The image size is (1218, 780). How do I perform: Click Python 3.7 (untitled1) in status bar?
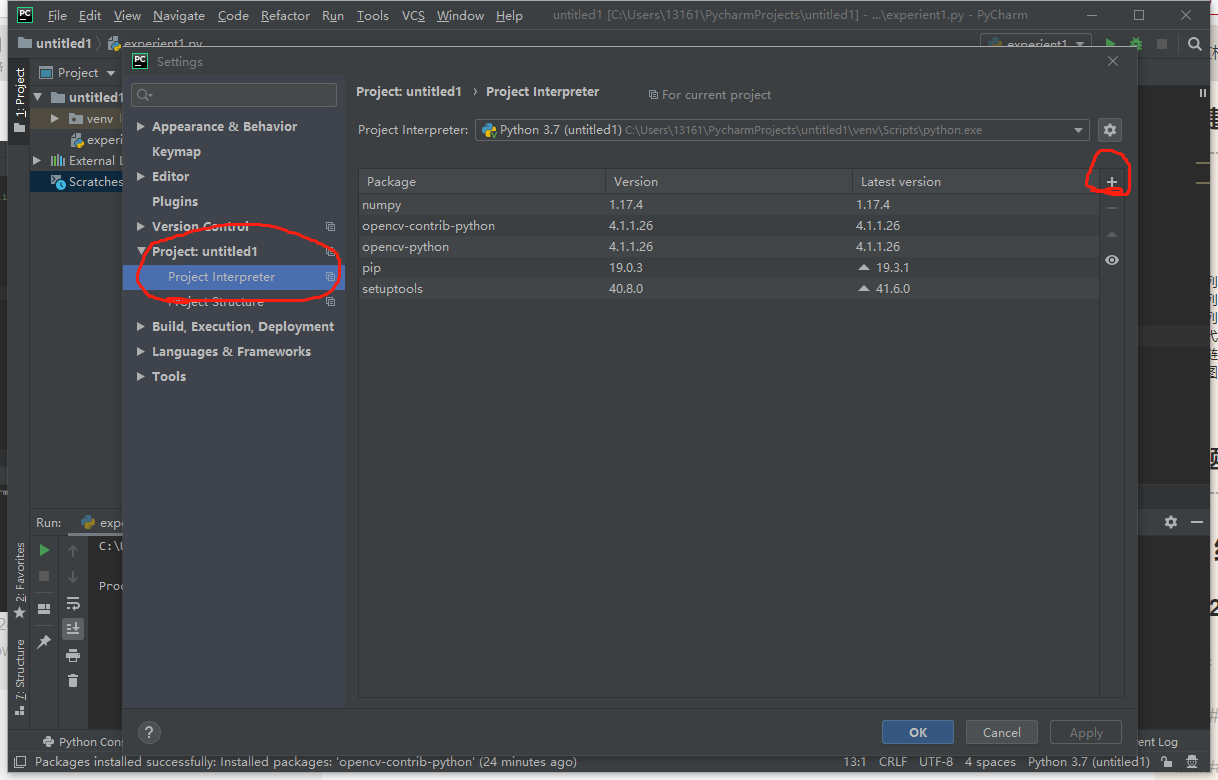coord(1088,762)
